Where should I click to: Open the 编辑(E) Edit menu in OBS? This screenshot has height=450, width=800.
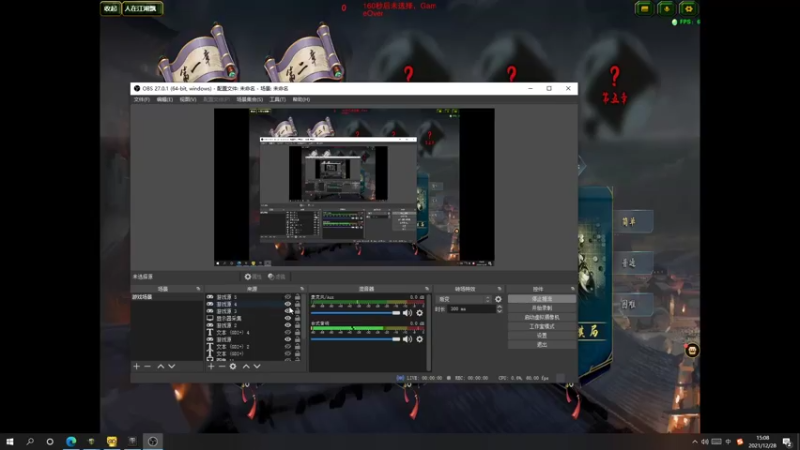coord(164,99)
